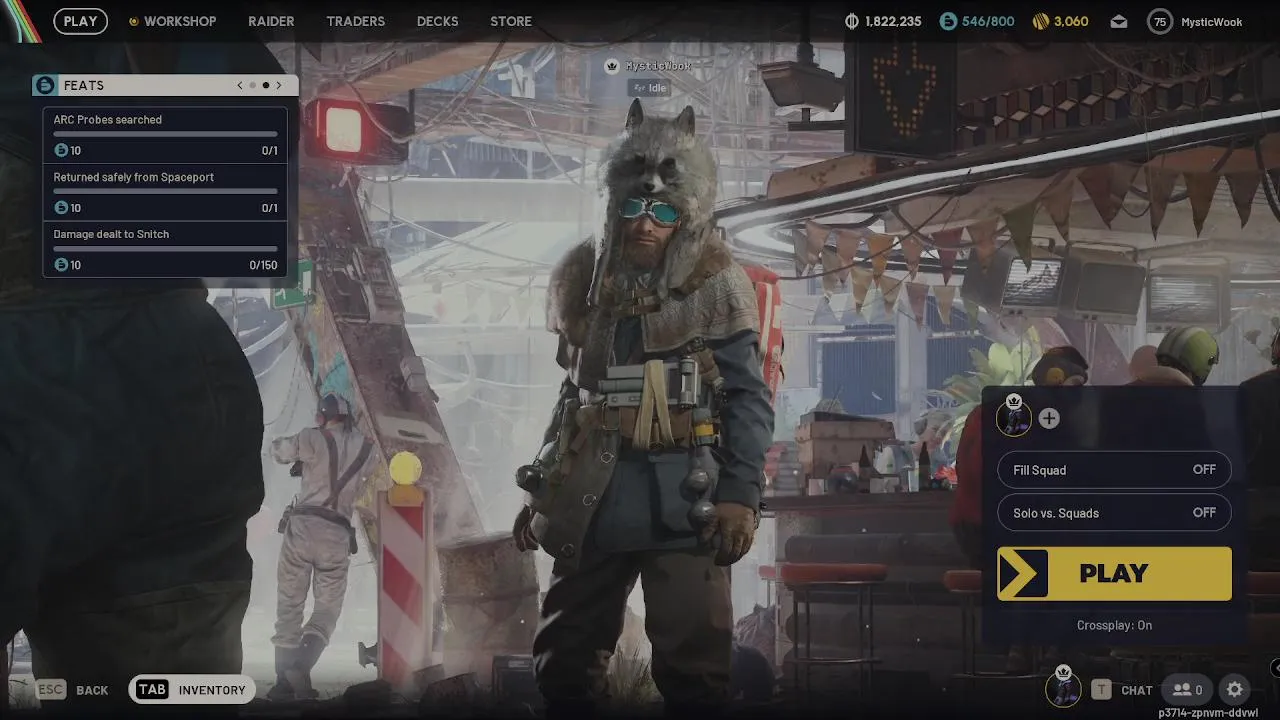Switch to the RAIDER tab
1280x720 pixels.
pos(271,21)
